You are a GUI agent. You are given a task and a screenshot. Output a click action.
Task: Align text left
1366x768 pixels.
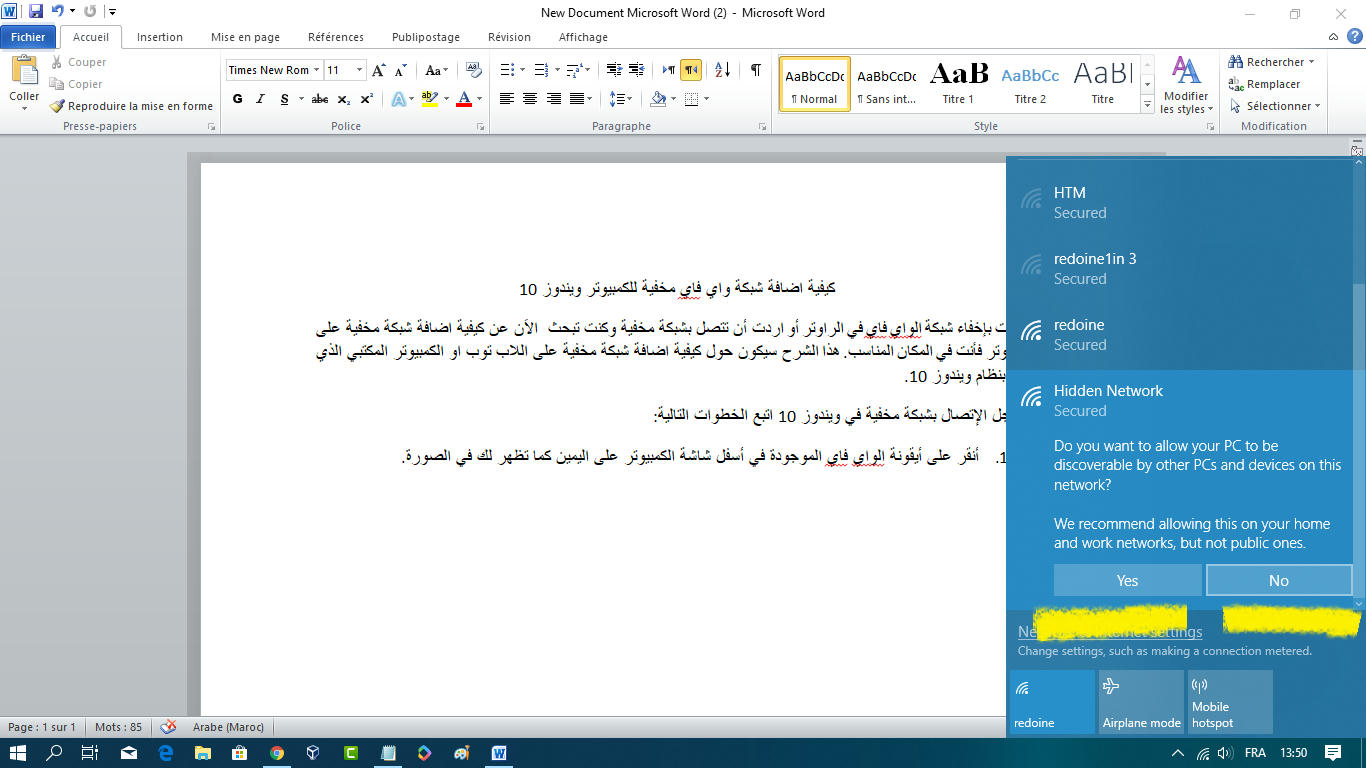[x=507, y=99]
